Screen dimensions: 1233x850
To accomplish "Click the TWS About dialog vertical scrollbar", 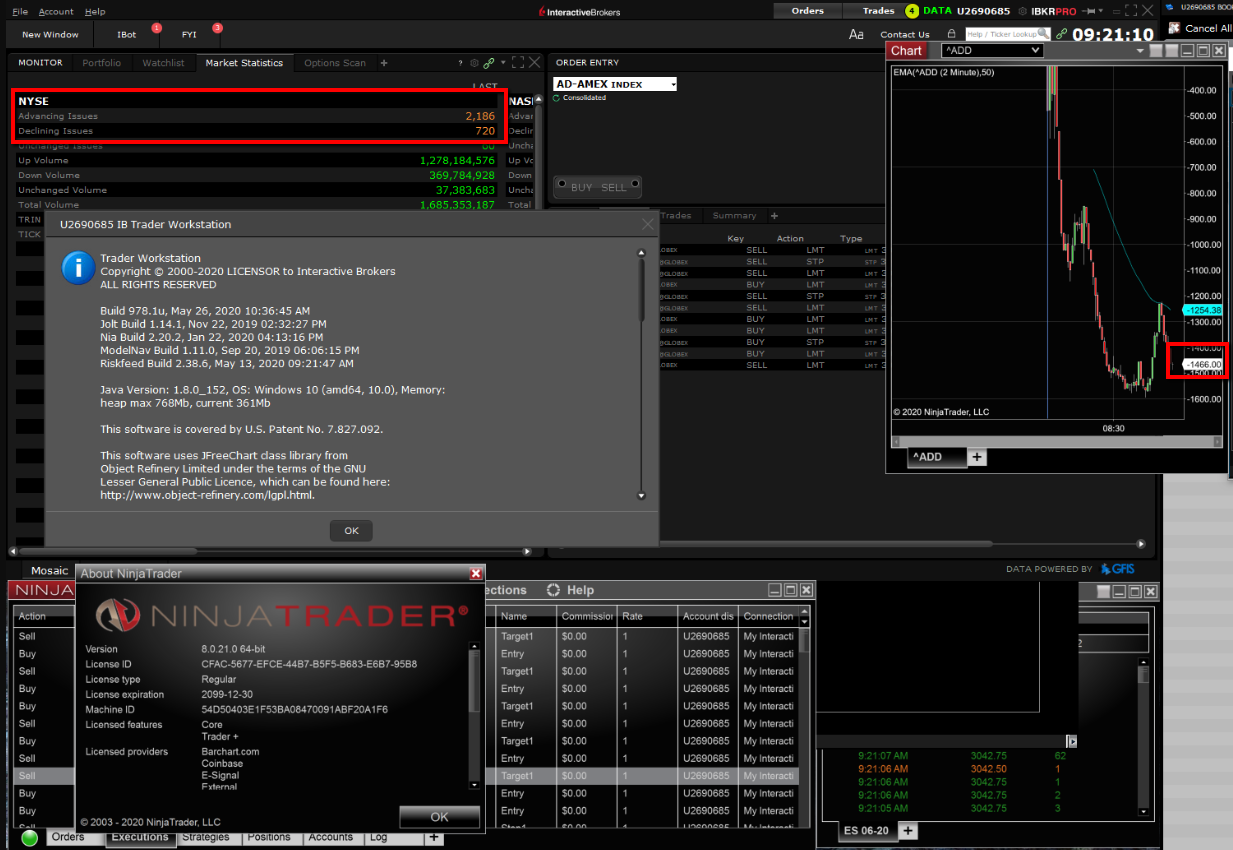I will click(x=642, y=373).
